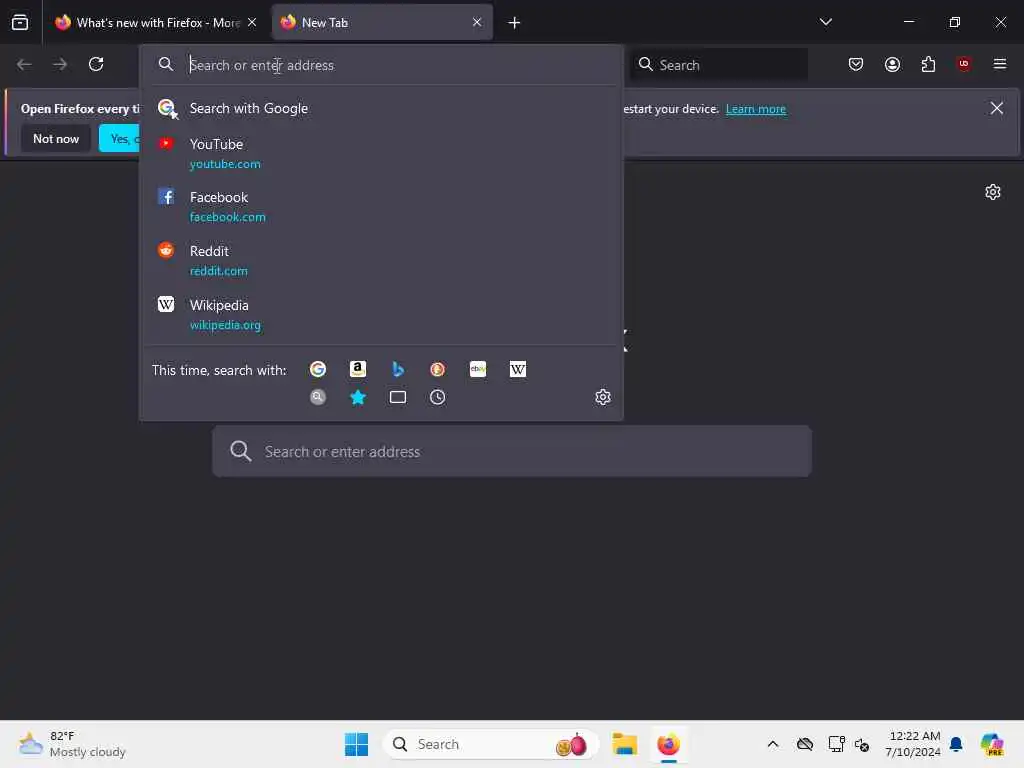1024x768 pixels.
Task: Search this time with Amazon icon
Action: click(x=358, y=370)
